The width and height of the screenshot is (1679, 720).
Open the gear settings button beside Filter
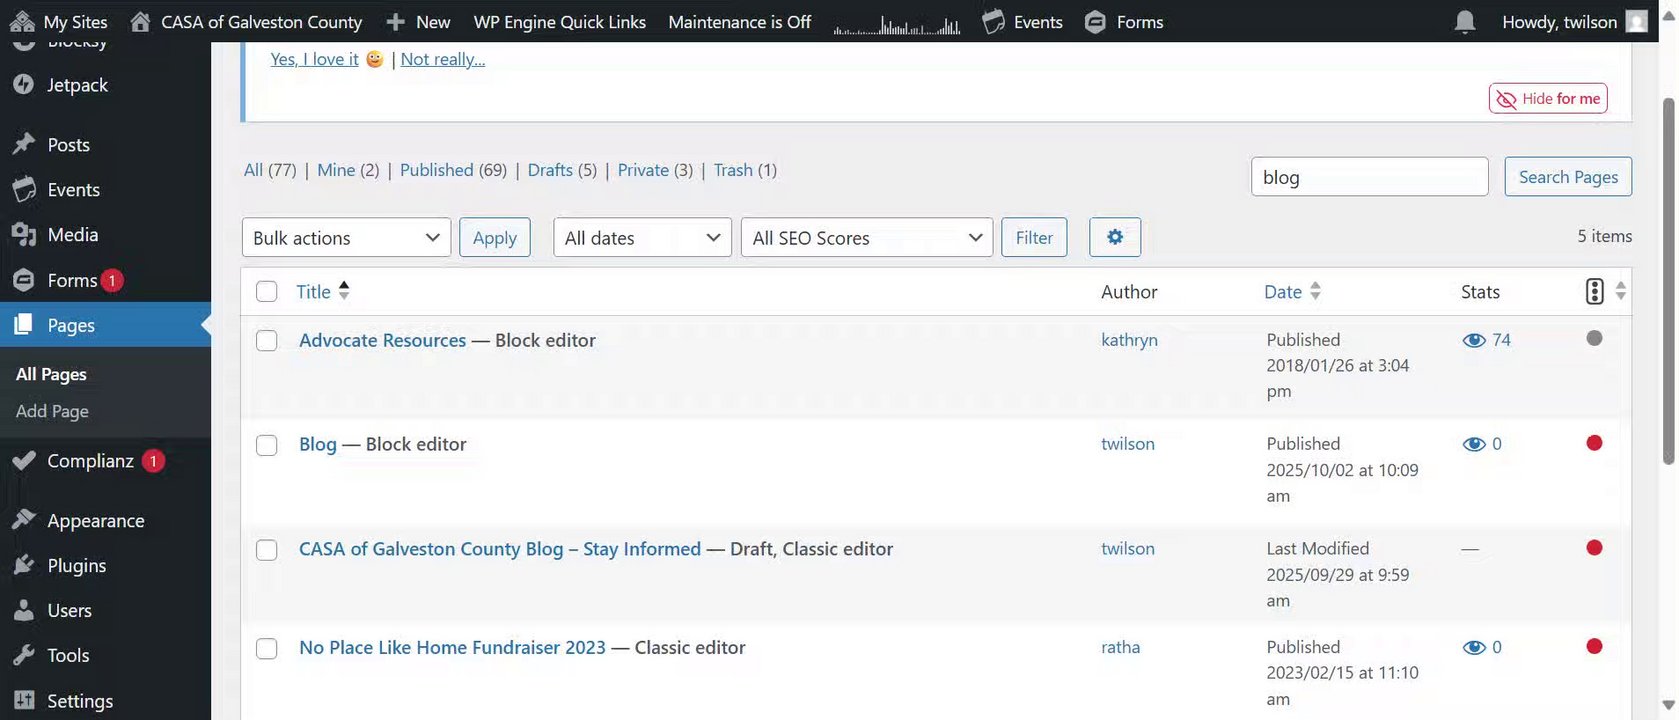[x=1114, y=237]
